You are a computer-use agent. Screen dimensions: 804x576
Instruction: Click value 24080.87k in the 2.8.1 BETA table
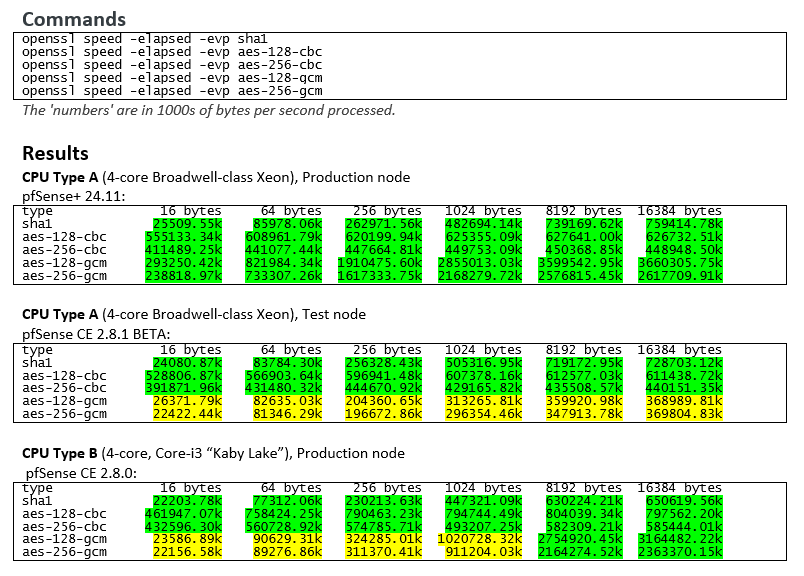[x=187, y=363]
